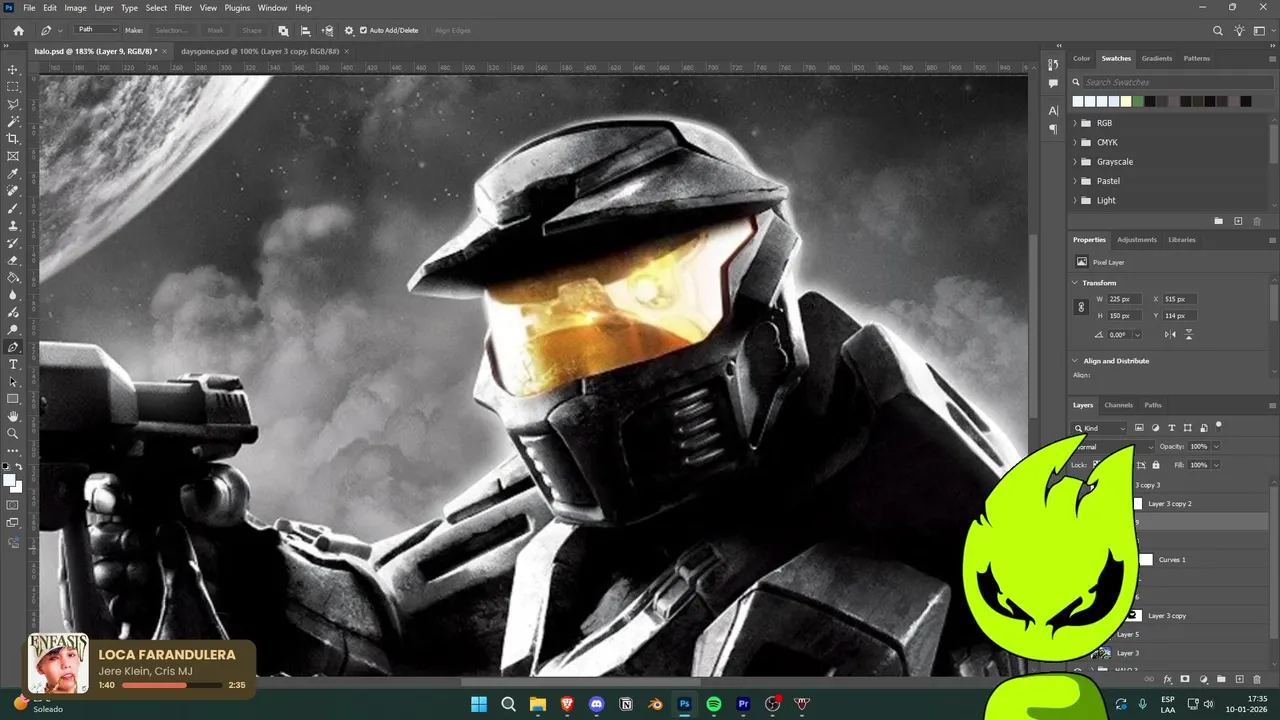
Task: Filter layers by adjustment layers
Action: [x=1155, y=428]
